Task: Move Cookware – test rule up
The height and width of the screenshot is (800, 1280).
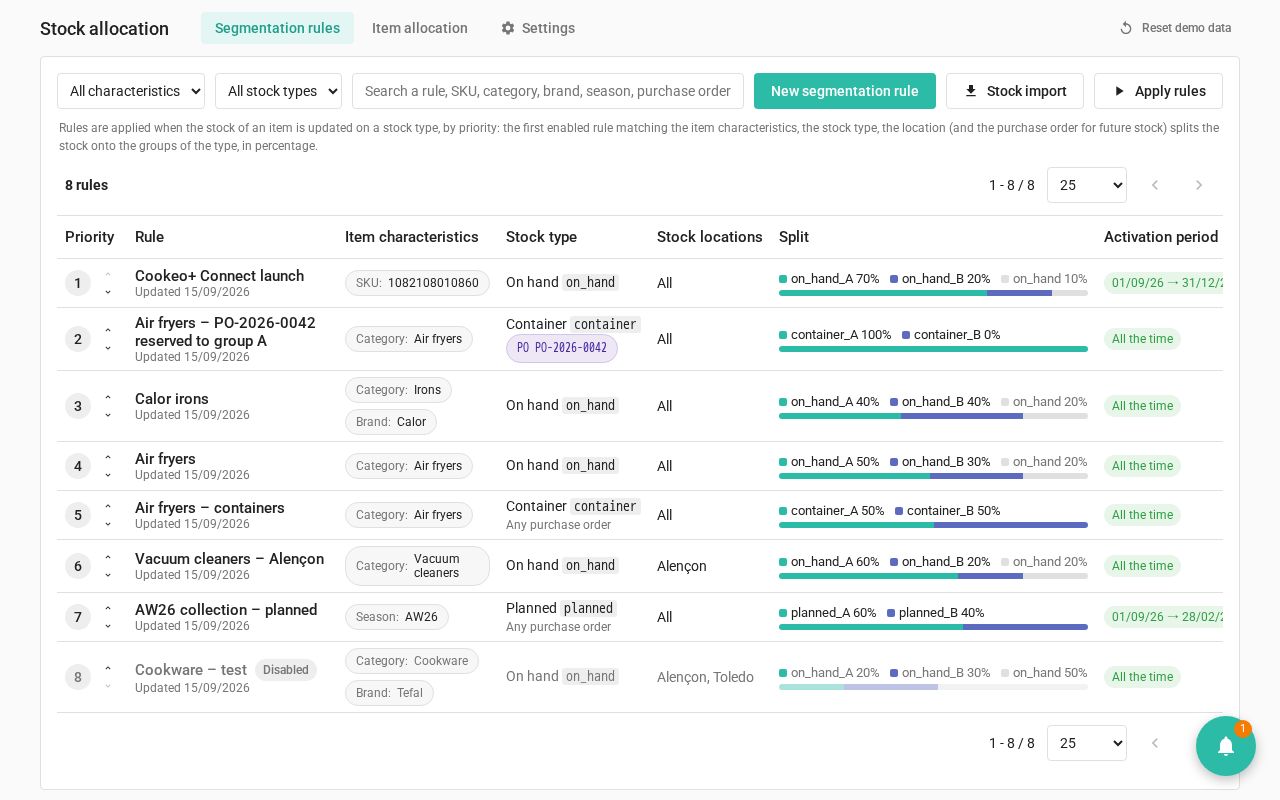Action: coord(108,669)
